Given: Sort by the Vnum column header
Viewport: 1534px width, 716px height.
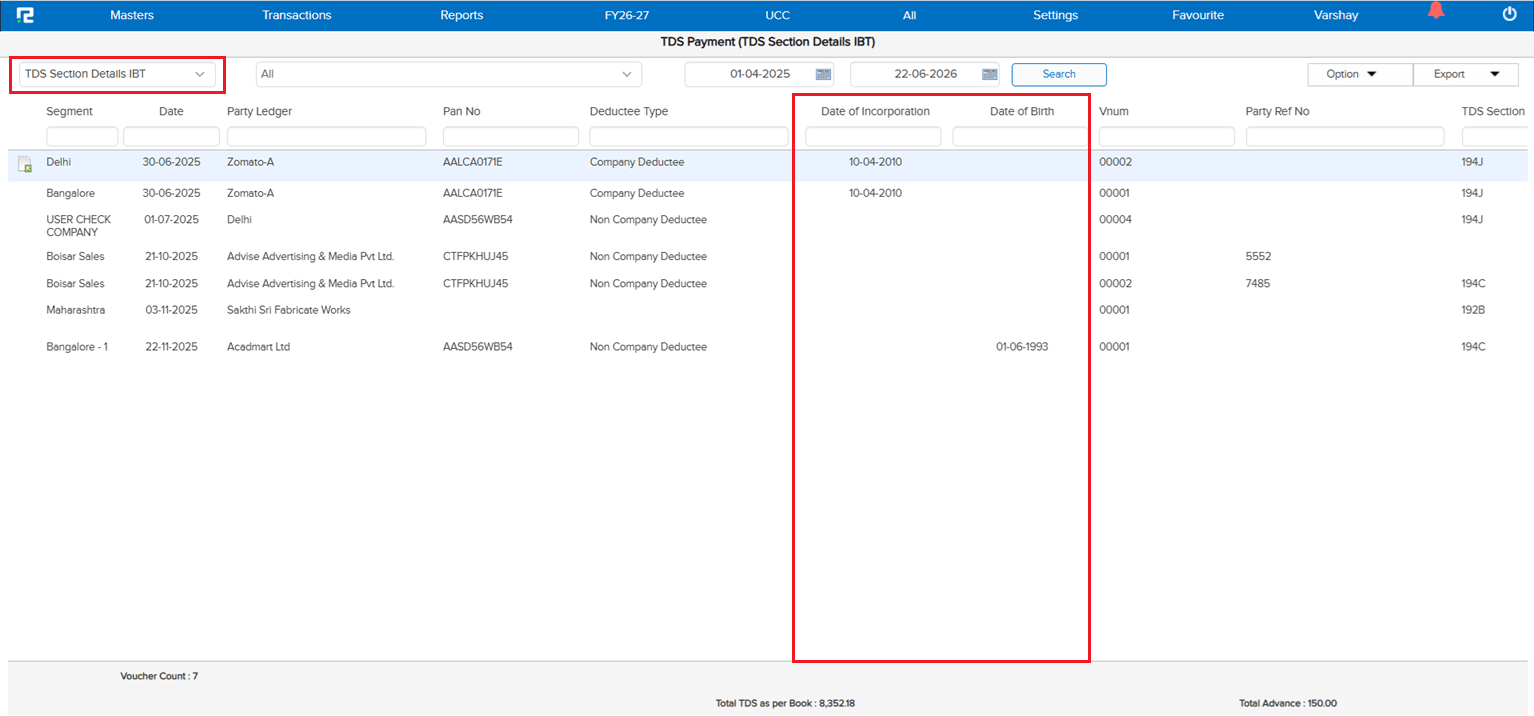Looking at the screenshot, I should (x=1114, y=112).
